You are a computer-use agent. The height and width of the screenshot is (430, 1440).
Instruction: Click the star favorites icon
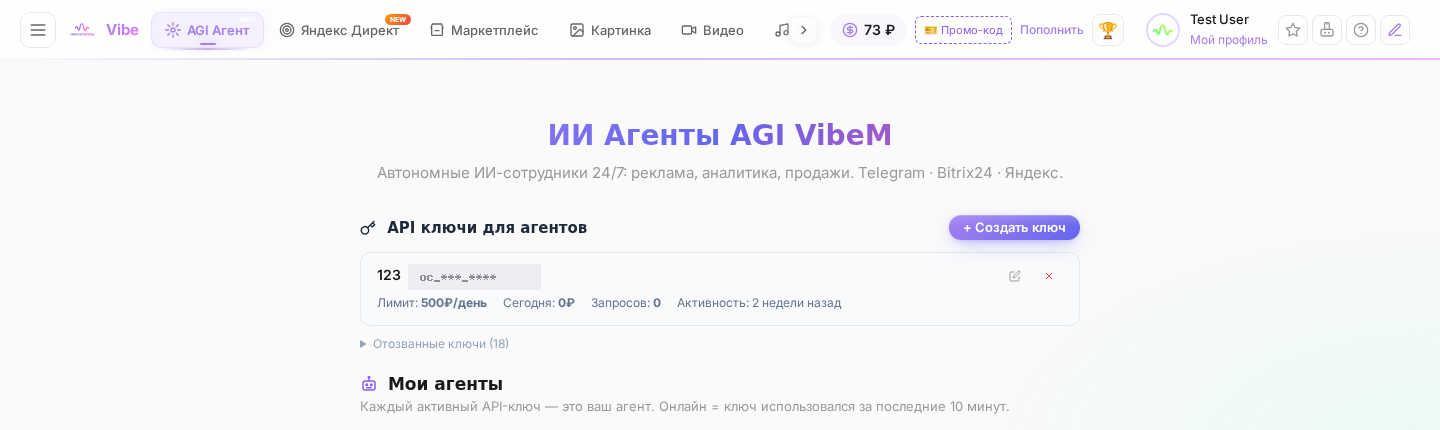[1293, 30]
